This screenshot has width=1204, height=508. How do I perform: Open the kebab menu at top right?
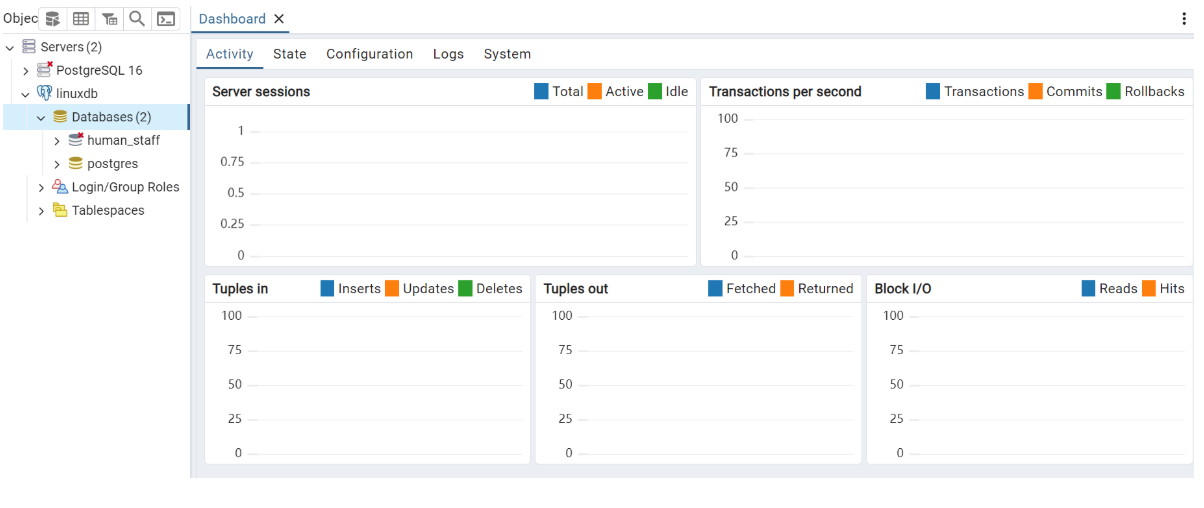[1185, 19]
